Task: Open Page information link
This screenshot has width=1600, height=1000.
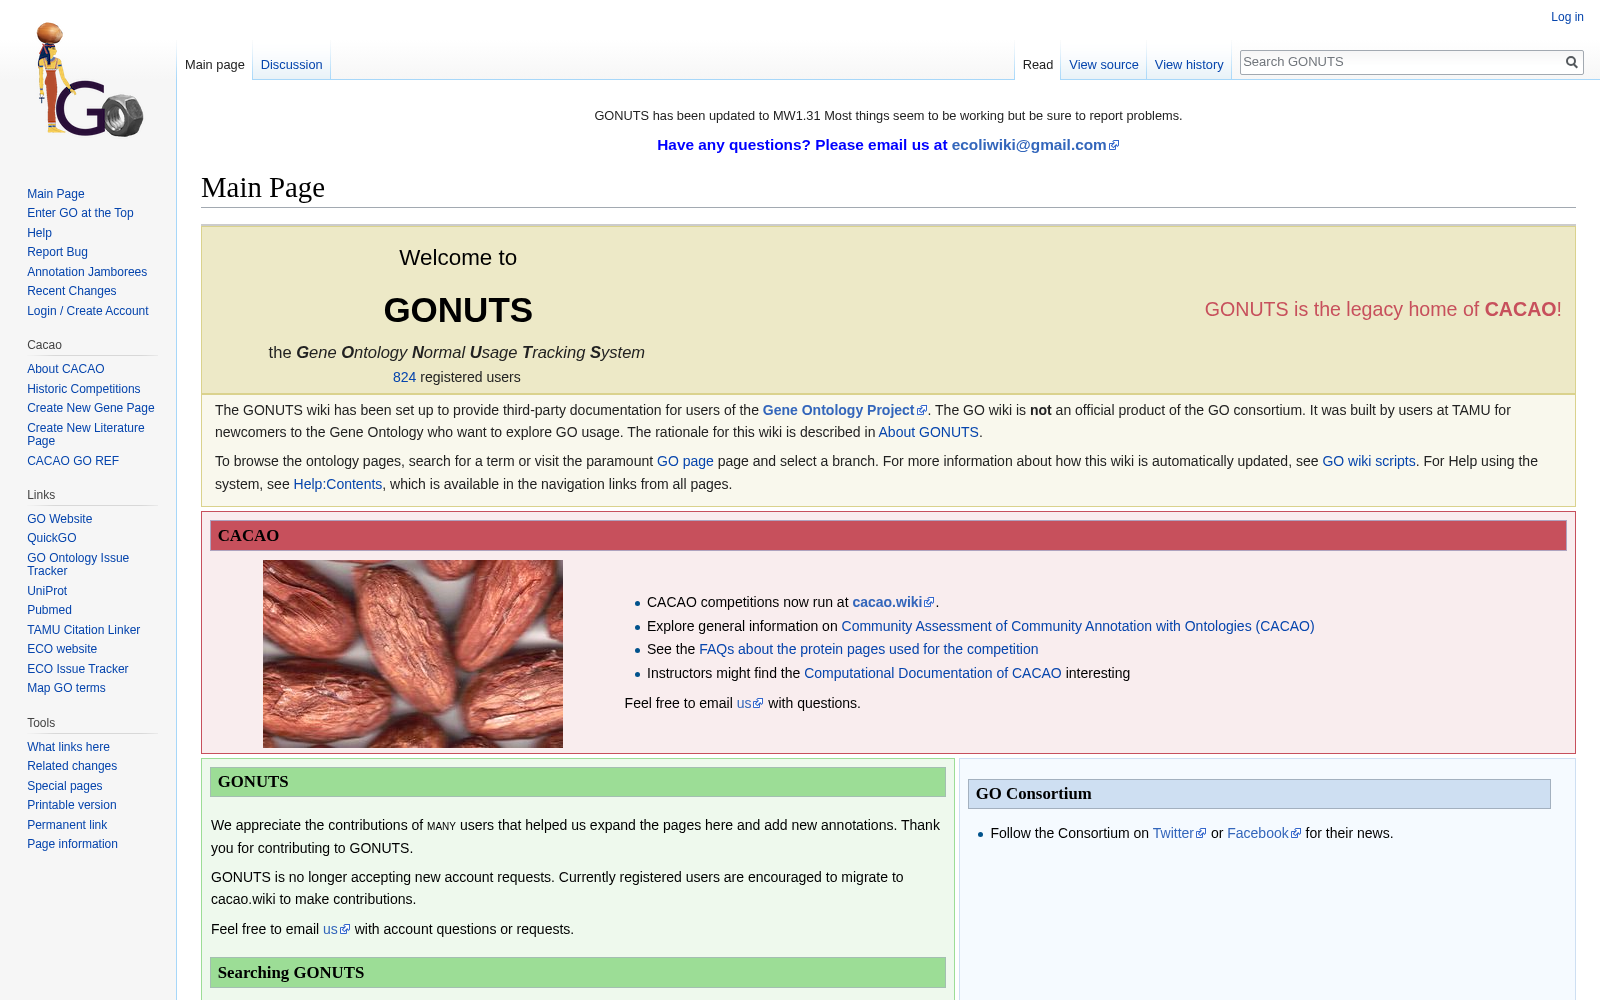Action: (72, 844)
